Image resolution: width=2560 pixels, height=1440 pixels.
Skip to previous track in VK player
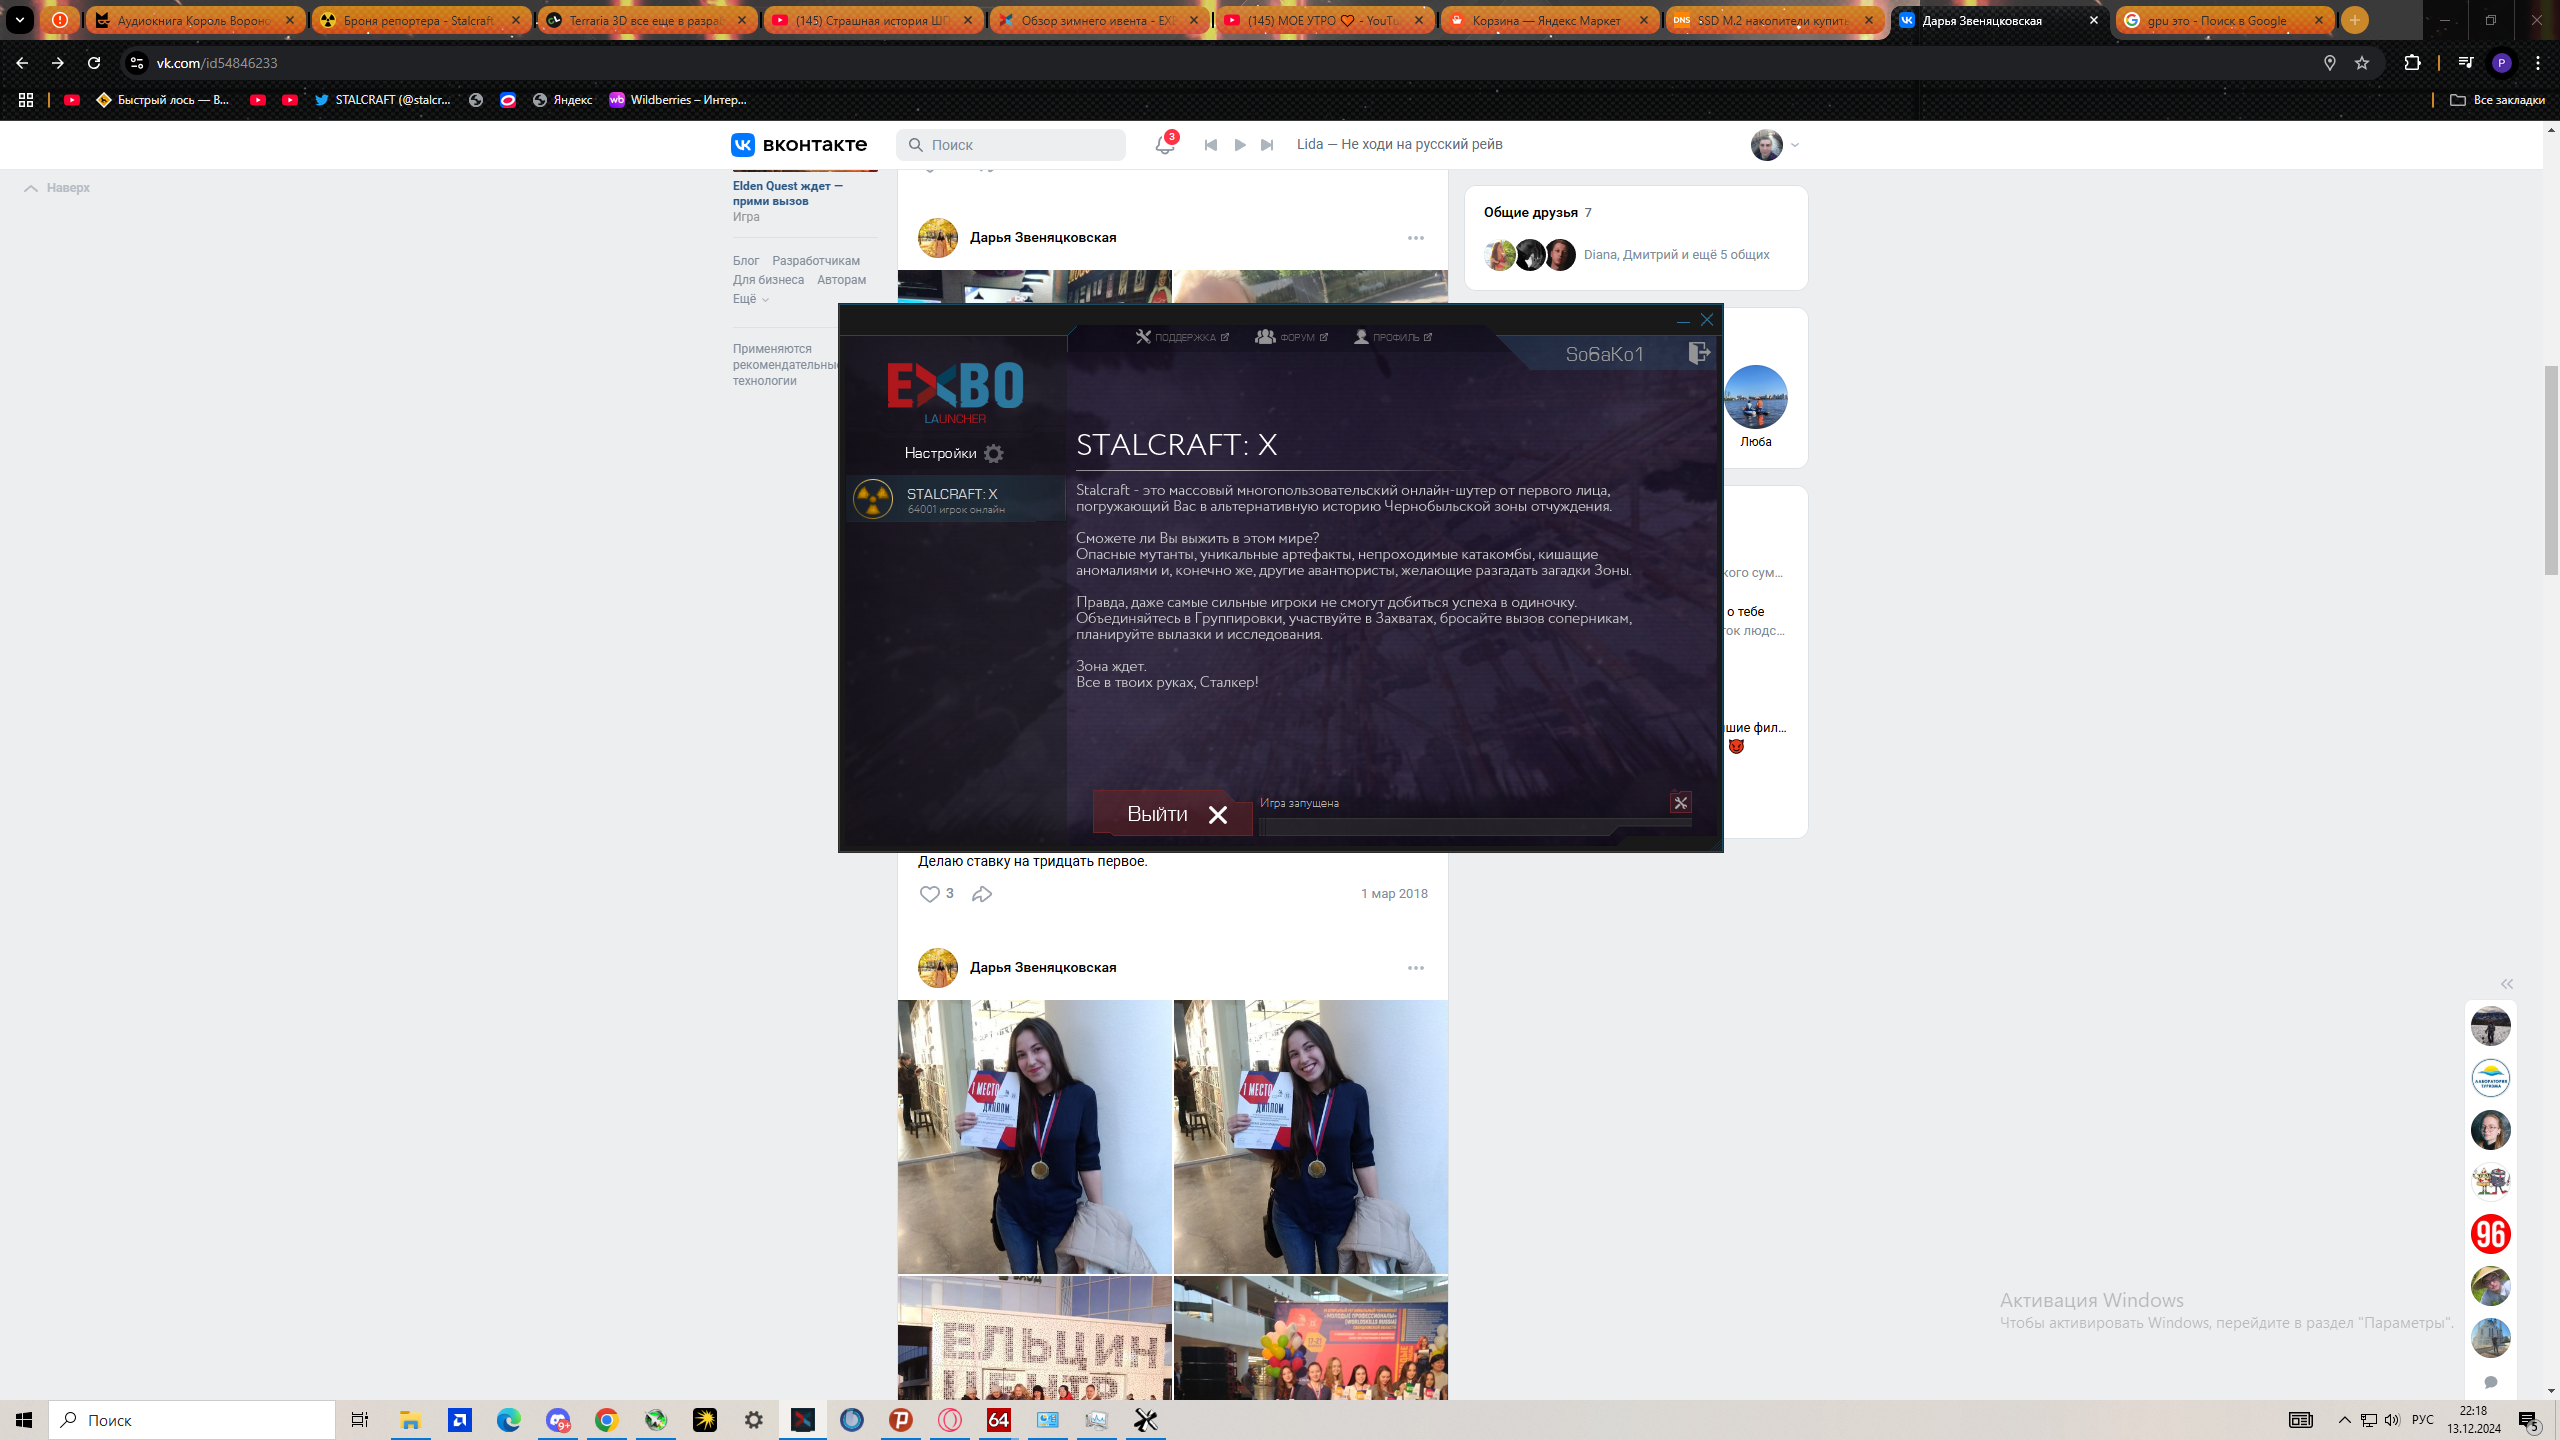(x=1211, y=145)
